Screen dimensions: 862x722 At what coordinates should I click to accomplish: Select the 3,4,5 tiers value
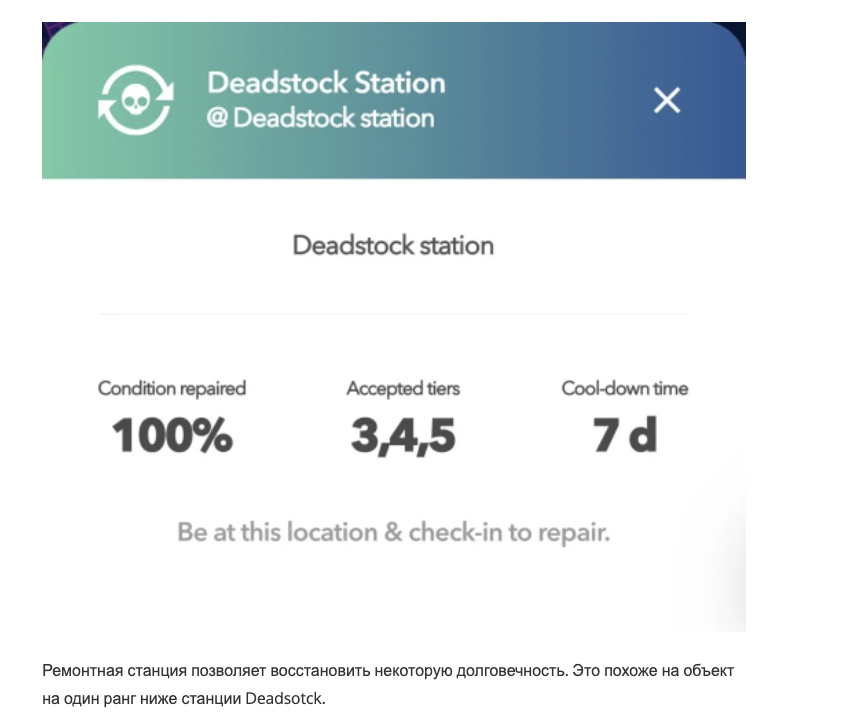click(403, 435)
